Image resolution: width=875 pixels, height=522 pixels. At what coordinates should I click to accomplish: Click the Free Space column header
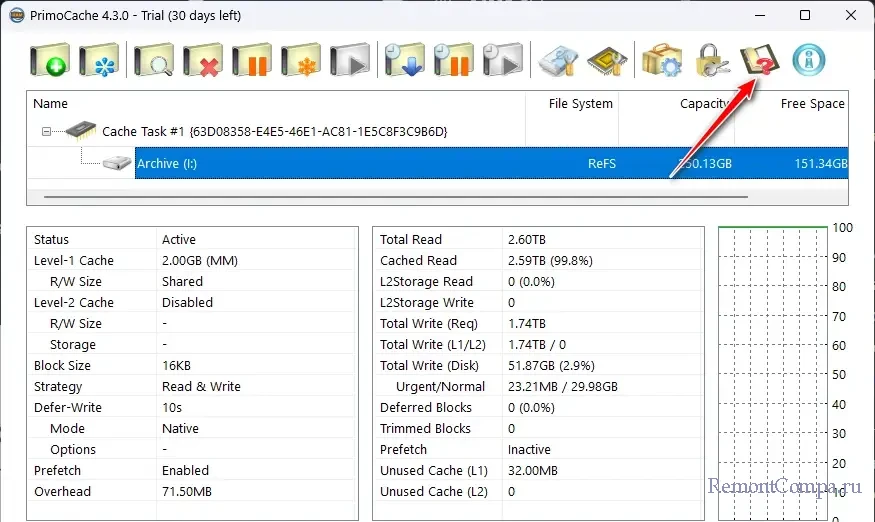pos(811,104)
